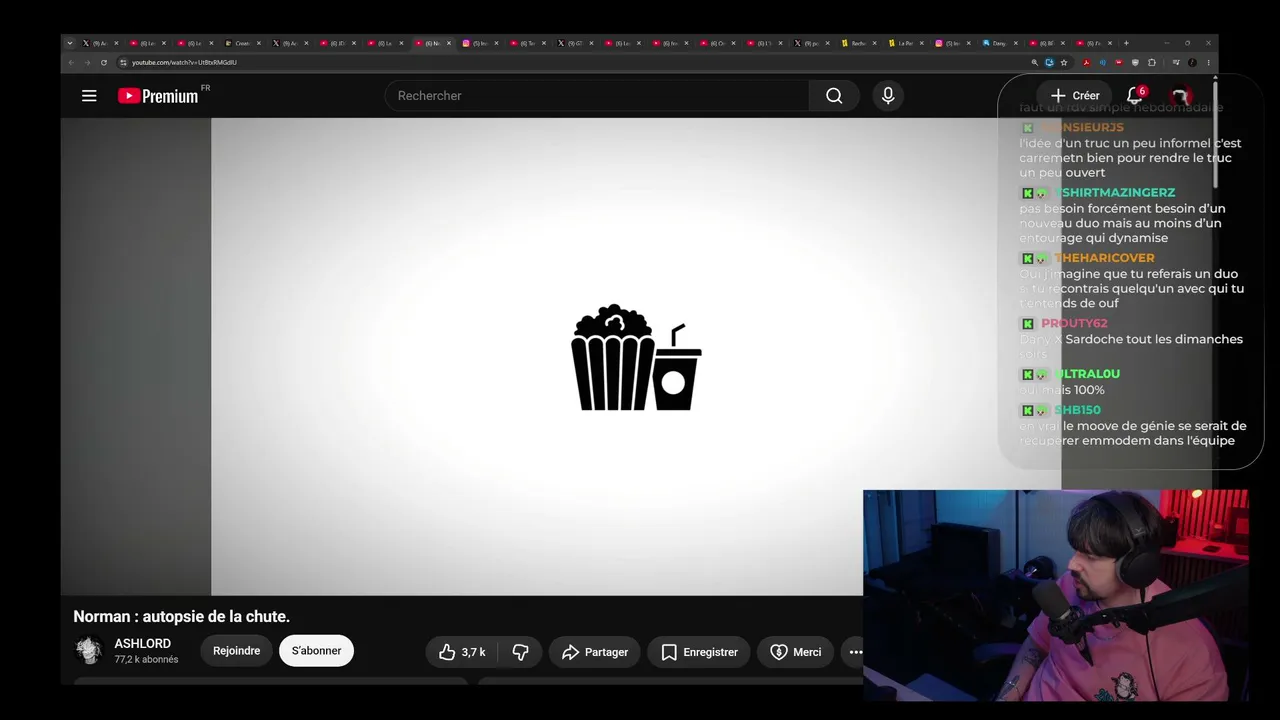Open the Extensions puzzle piece menu
Screen dimensions: 1280x720
1152,62
